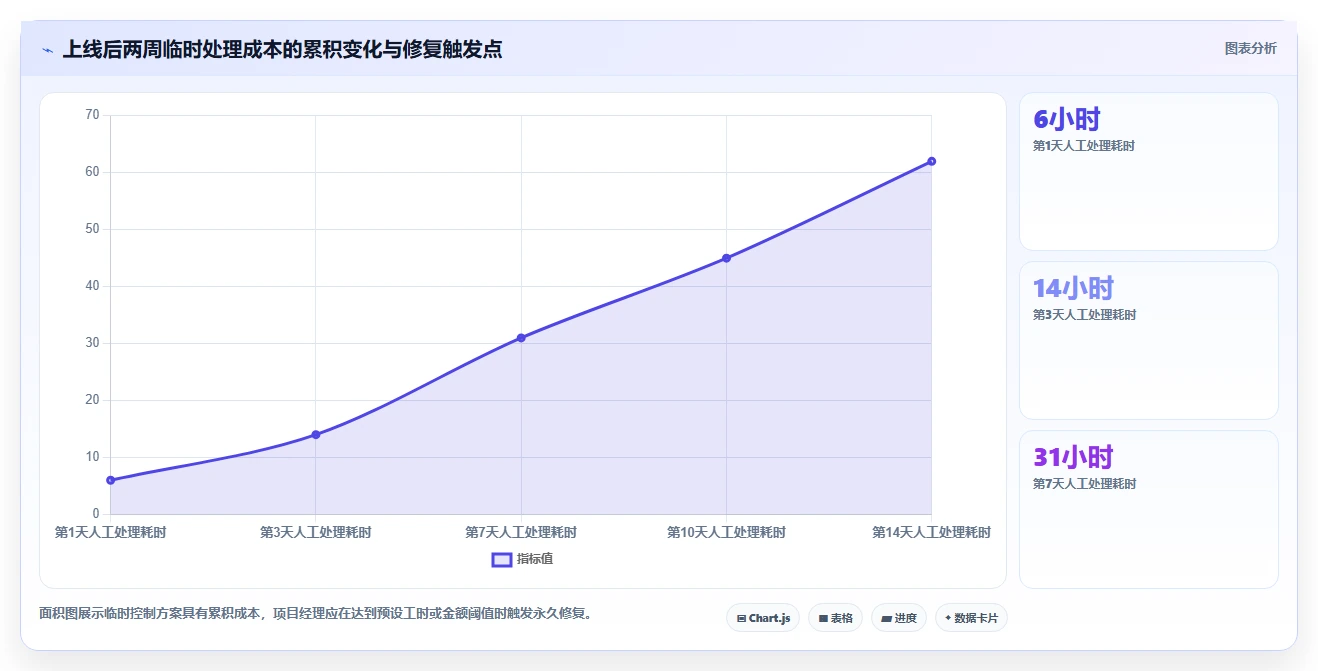Click the y-axis value 40
Viewport: 1318px width, 671px height.
tap(92, 286)
